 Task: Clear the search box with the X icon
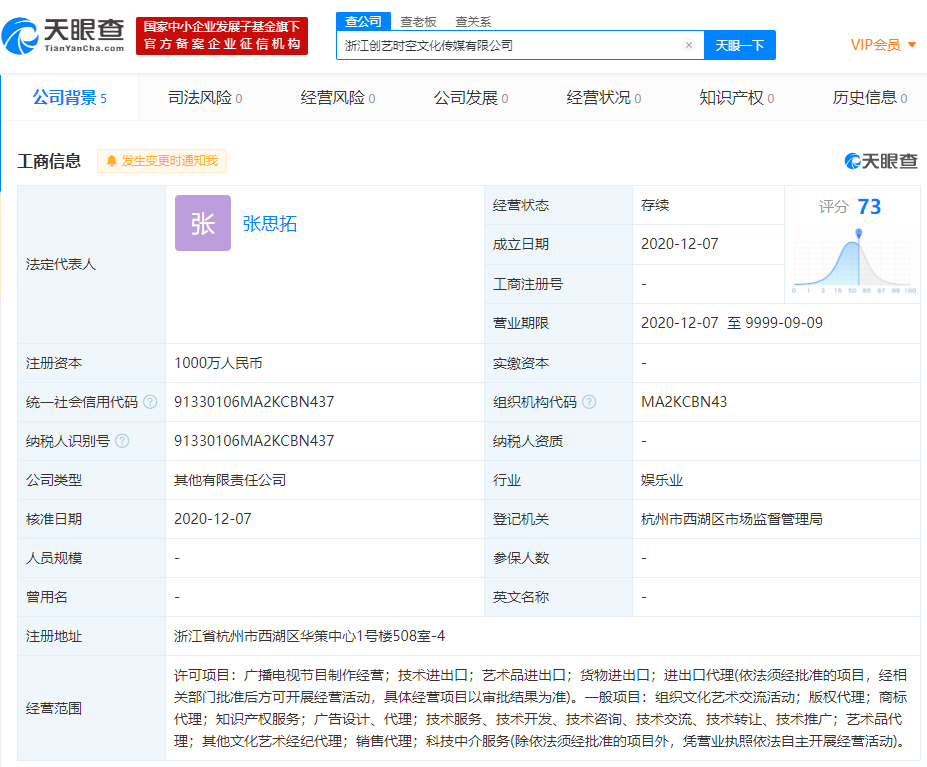689,45
